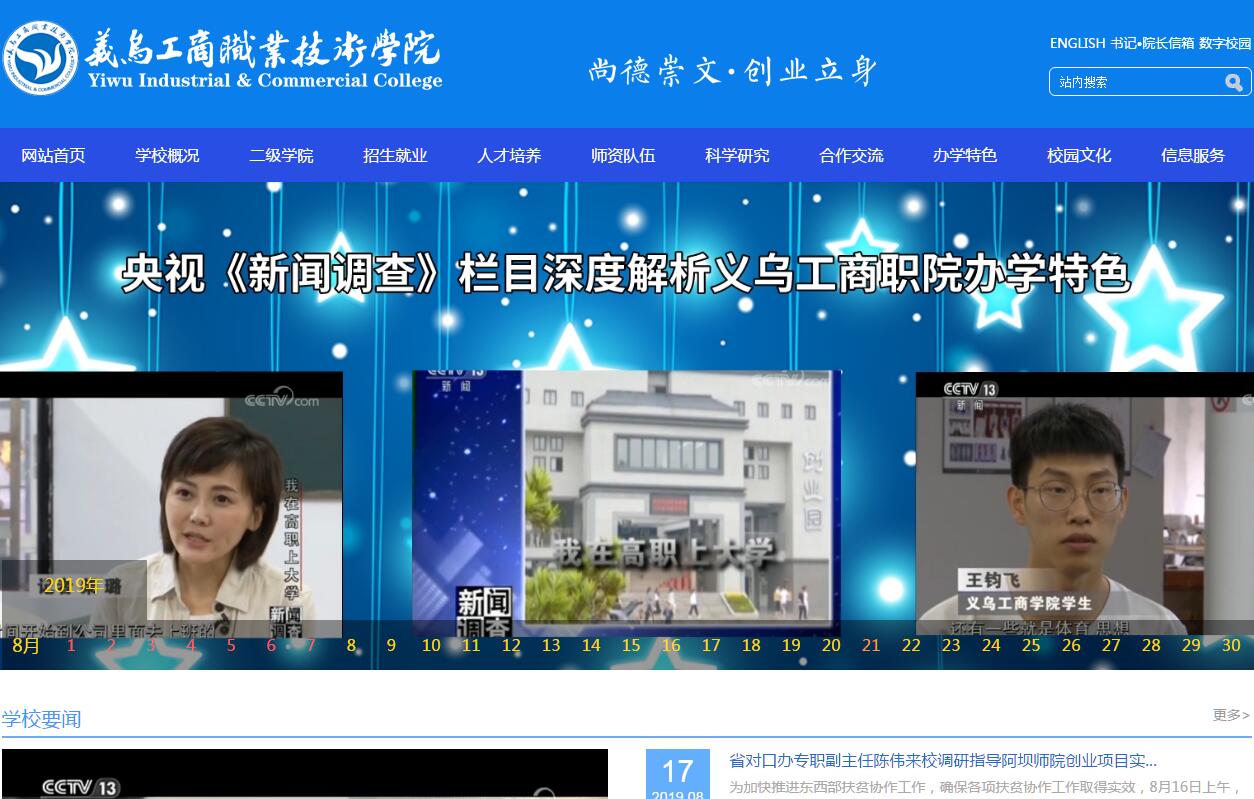1254x799 pixels.
Task: Open 学校概况 menu
Action: [167, 155]
